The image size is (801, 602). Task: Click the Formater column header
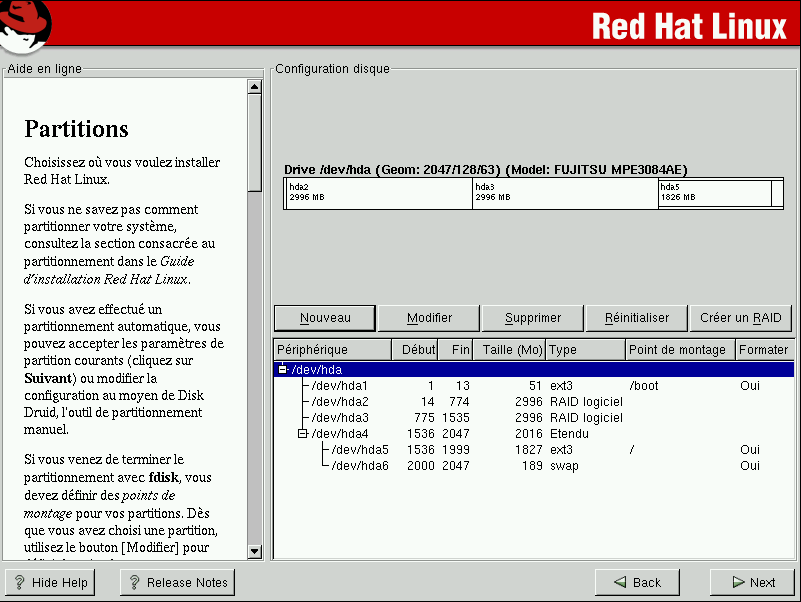click(765, 350)
